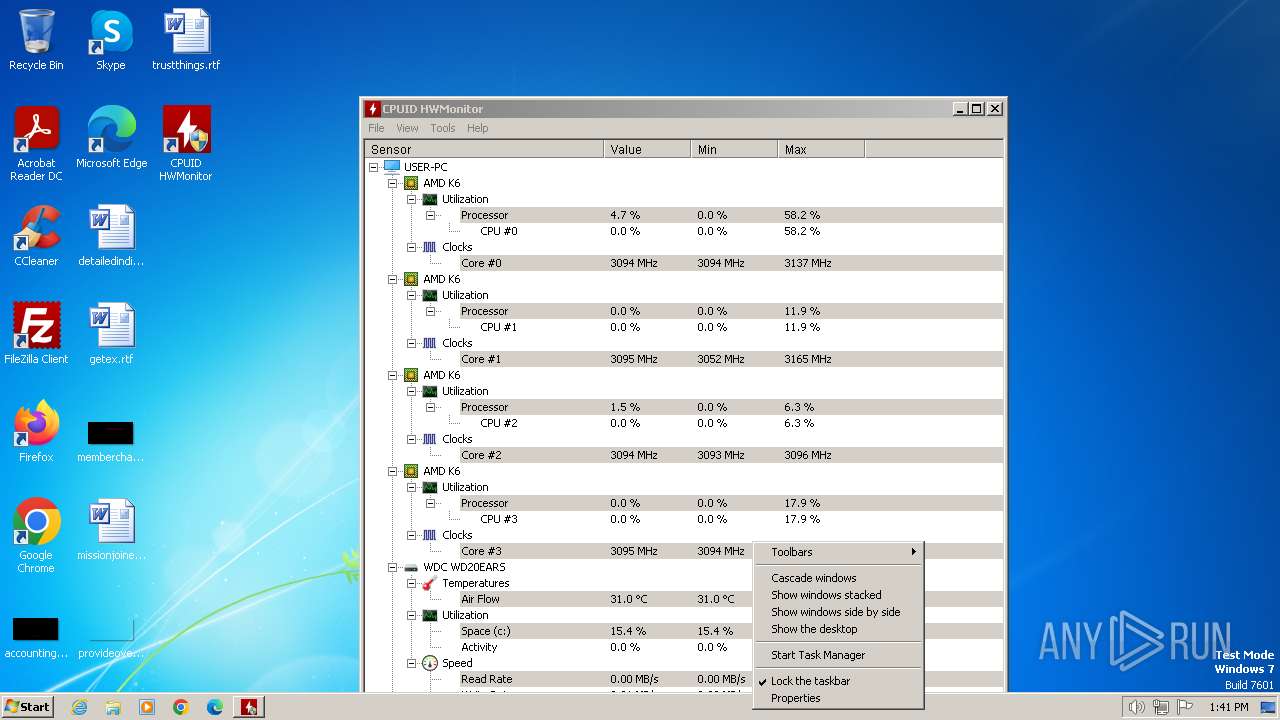Viewport: 1280px width, 720px height.
Task: Open the Recycle Bin desktop icon
Action: click(36, 40)
